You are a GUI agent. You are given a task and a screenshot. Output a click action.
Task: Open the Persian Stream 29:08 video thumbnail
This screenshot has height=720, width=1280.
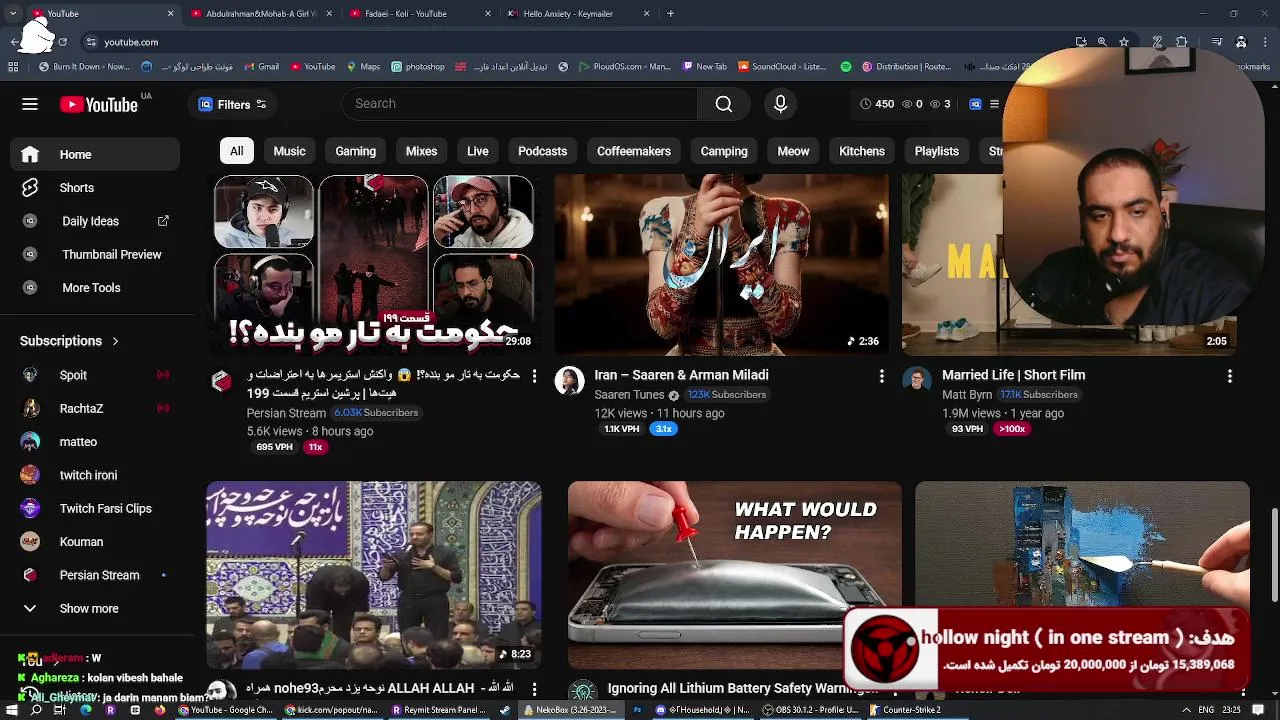tap(374, 264)
